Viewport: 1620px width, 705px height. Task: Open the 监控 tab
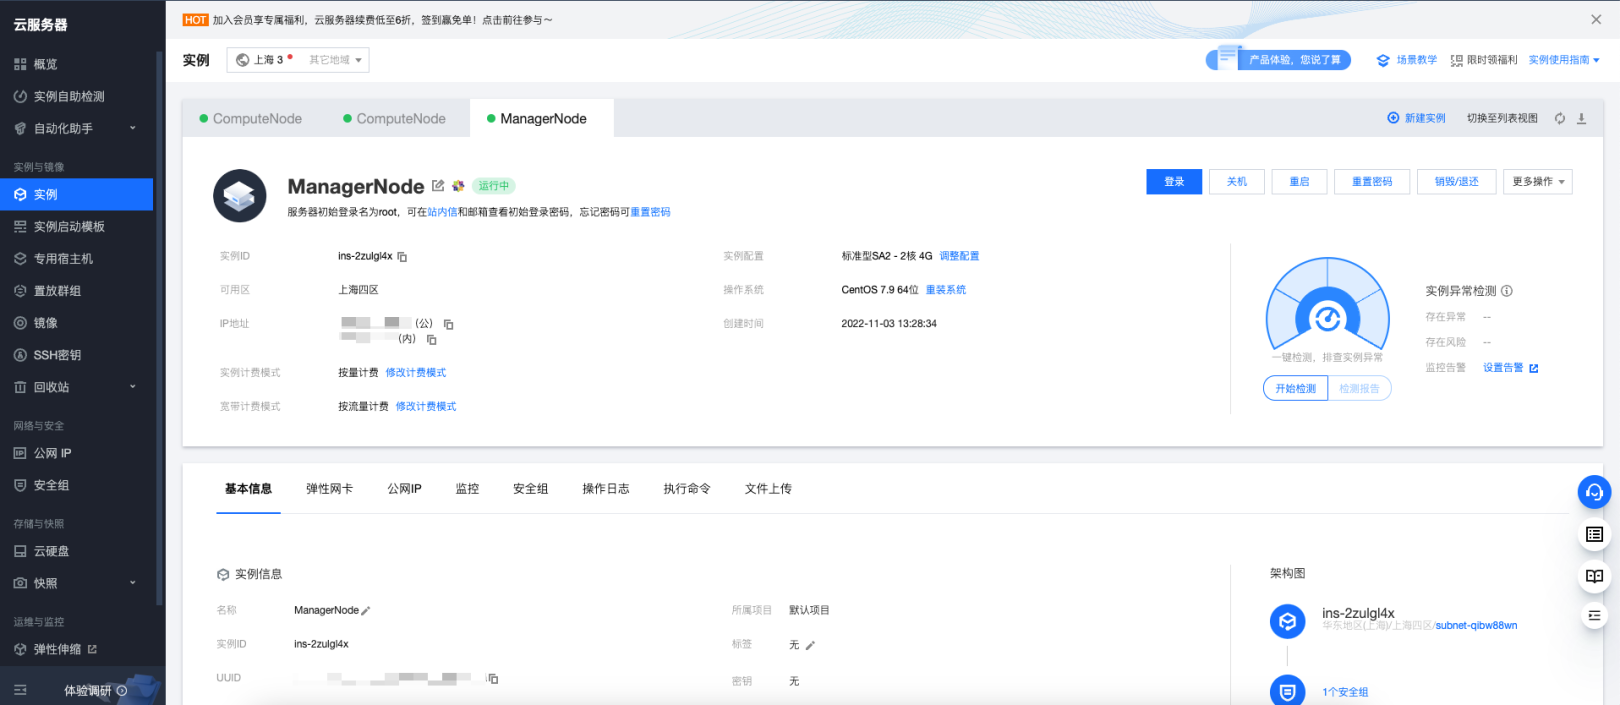point(467,489)
